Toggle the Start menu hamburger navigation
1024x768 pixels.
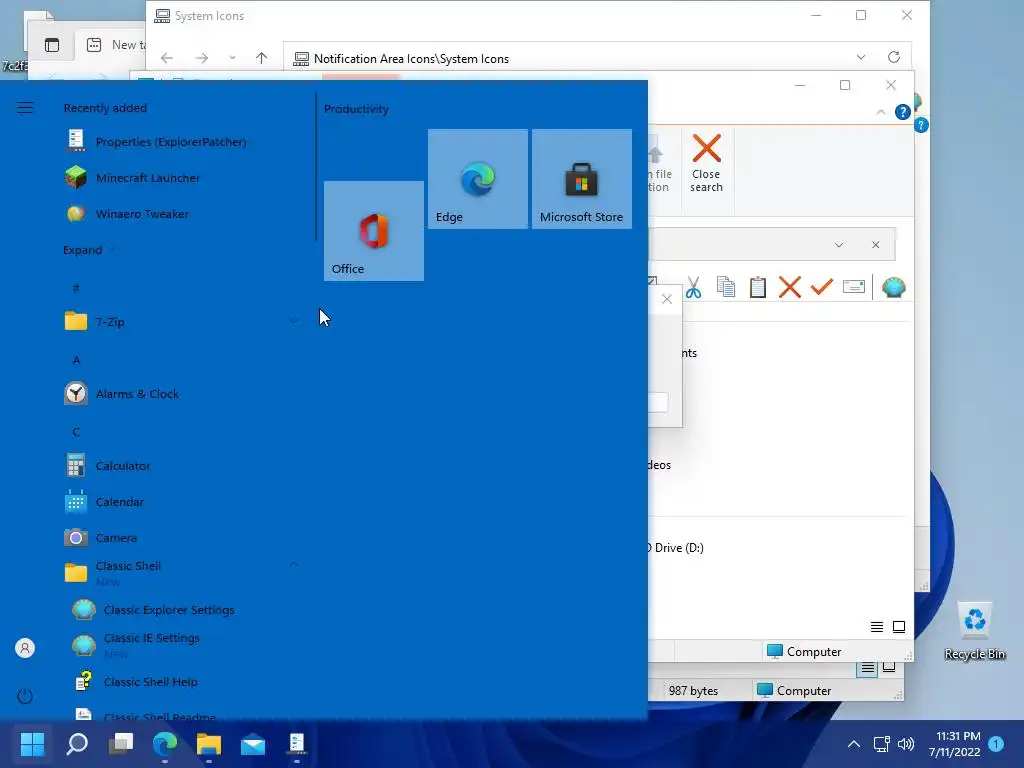25,108
